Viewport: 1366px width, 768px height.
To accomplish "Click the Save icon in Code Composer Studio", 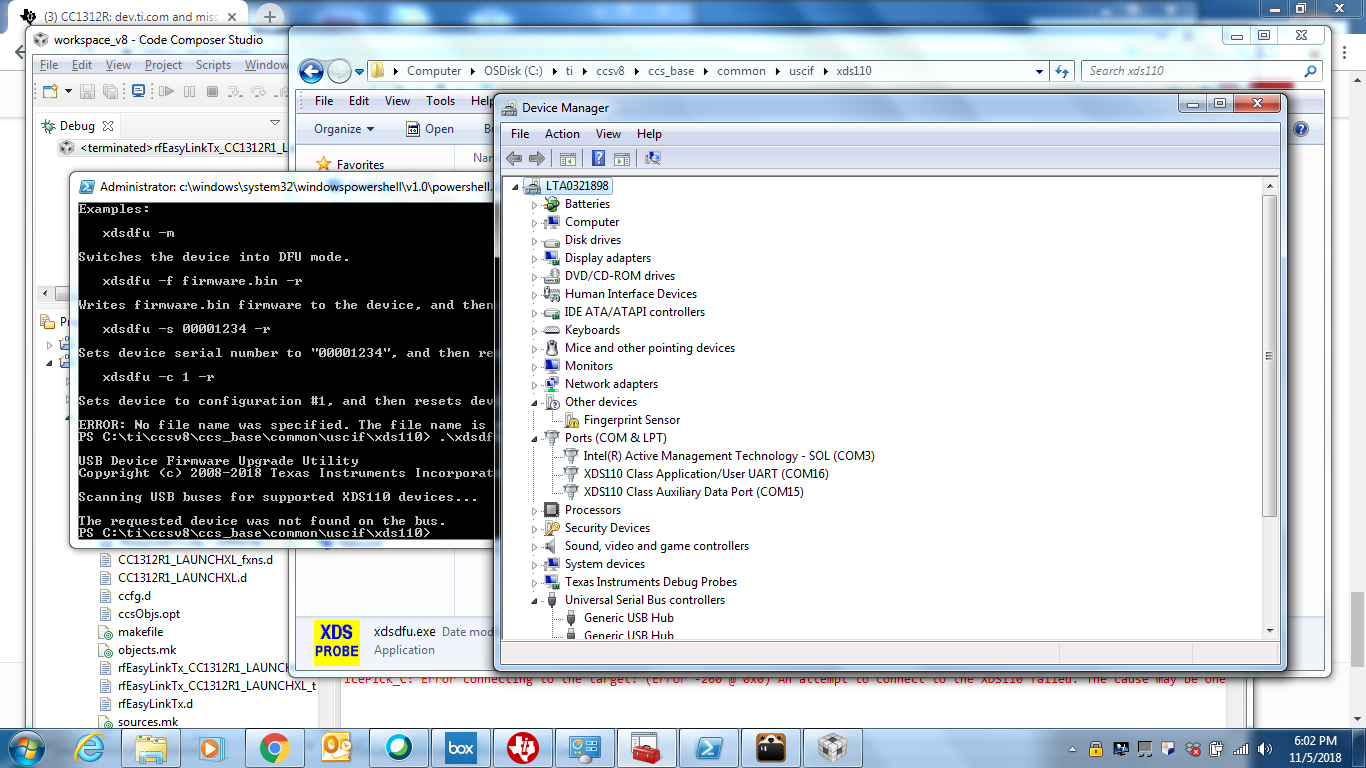I will (87, 91).
